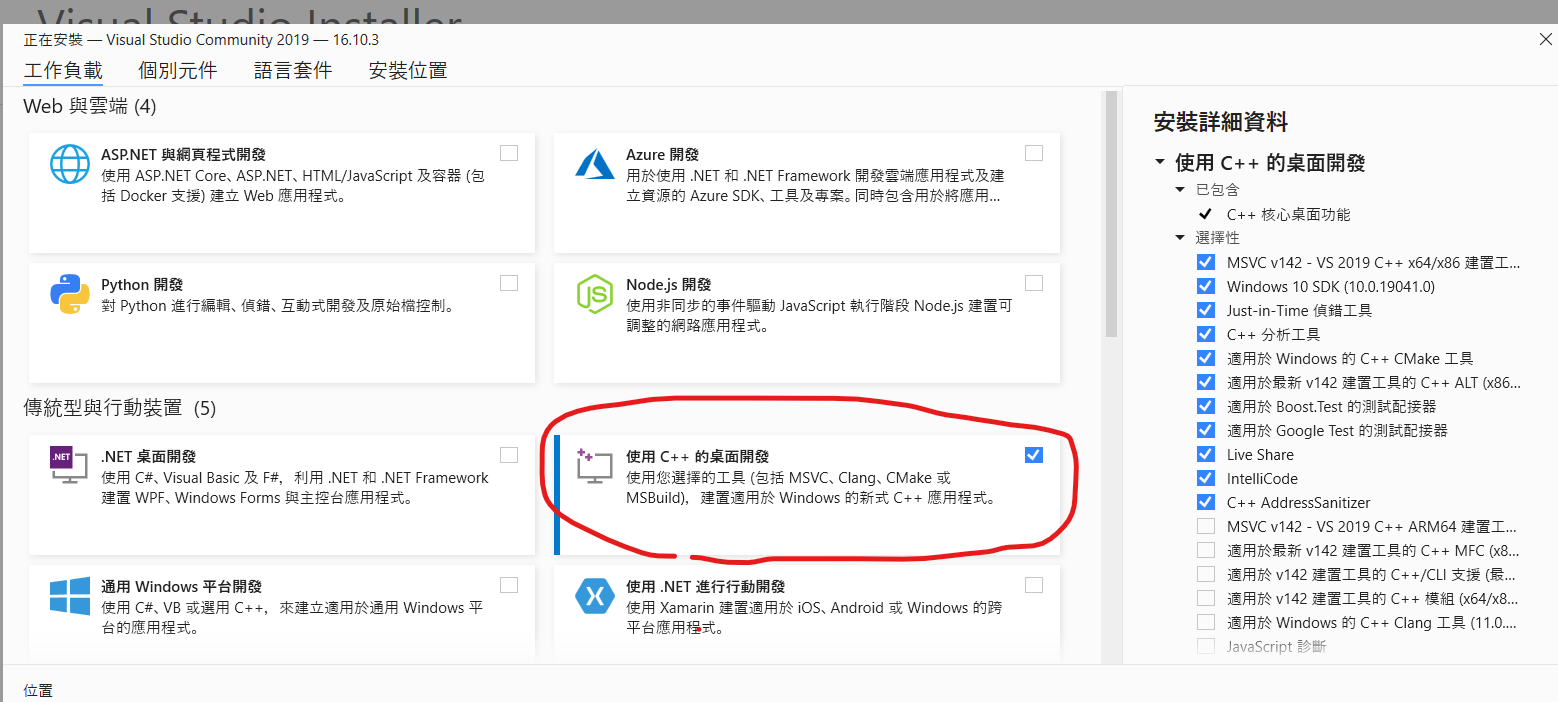Collapse the 選擇性 optional components group
The image size is (1558, 702).
(x=1181, y=238)
